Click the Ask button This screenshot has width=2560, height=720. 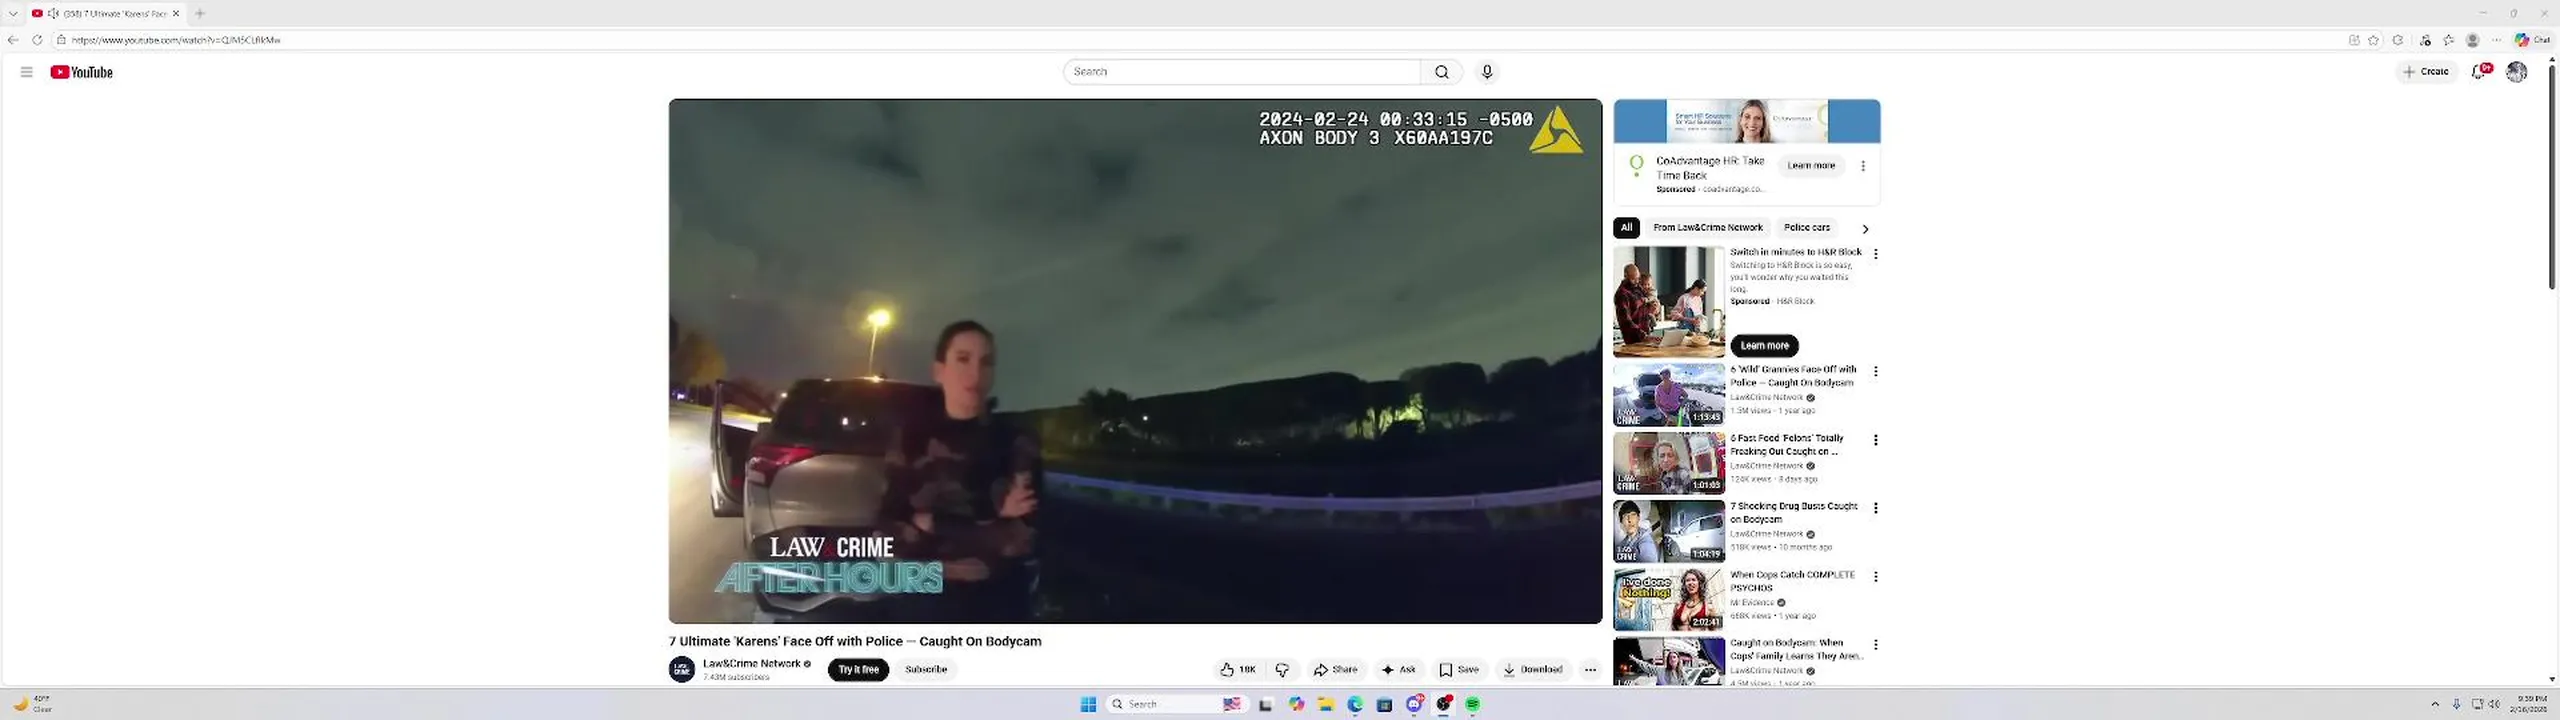click(1398, 670)
